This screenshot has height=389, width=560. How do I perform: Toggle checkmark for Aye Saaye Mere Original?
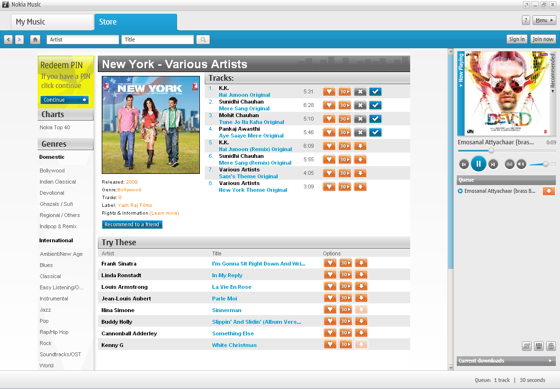(375, 133)
